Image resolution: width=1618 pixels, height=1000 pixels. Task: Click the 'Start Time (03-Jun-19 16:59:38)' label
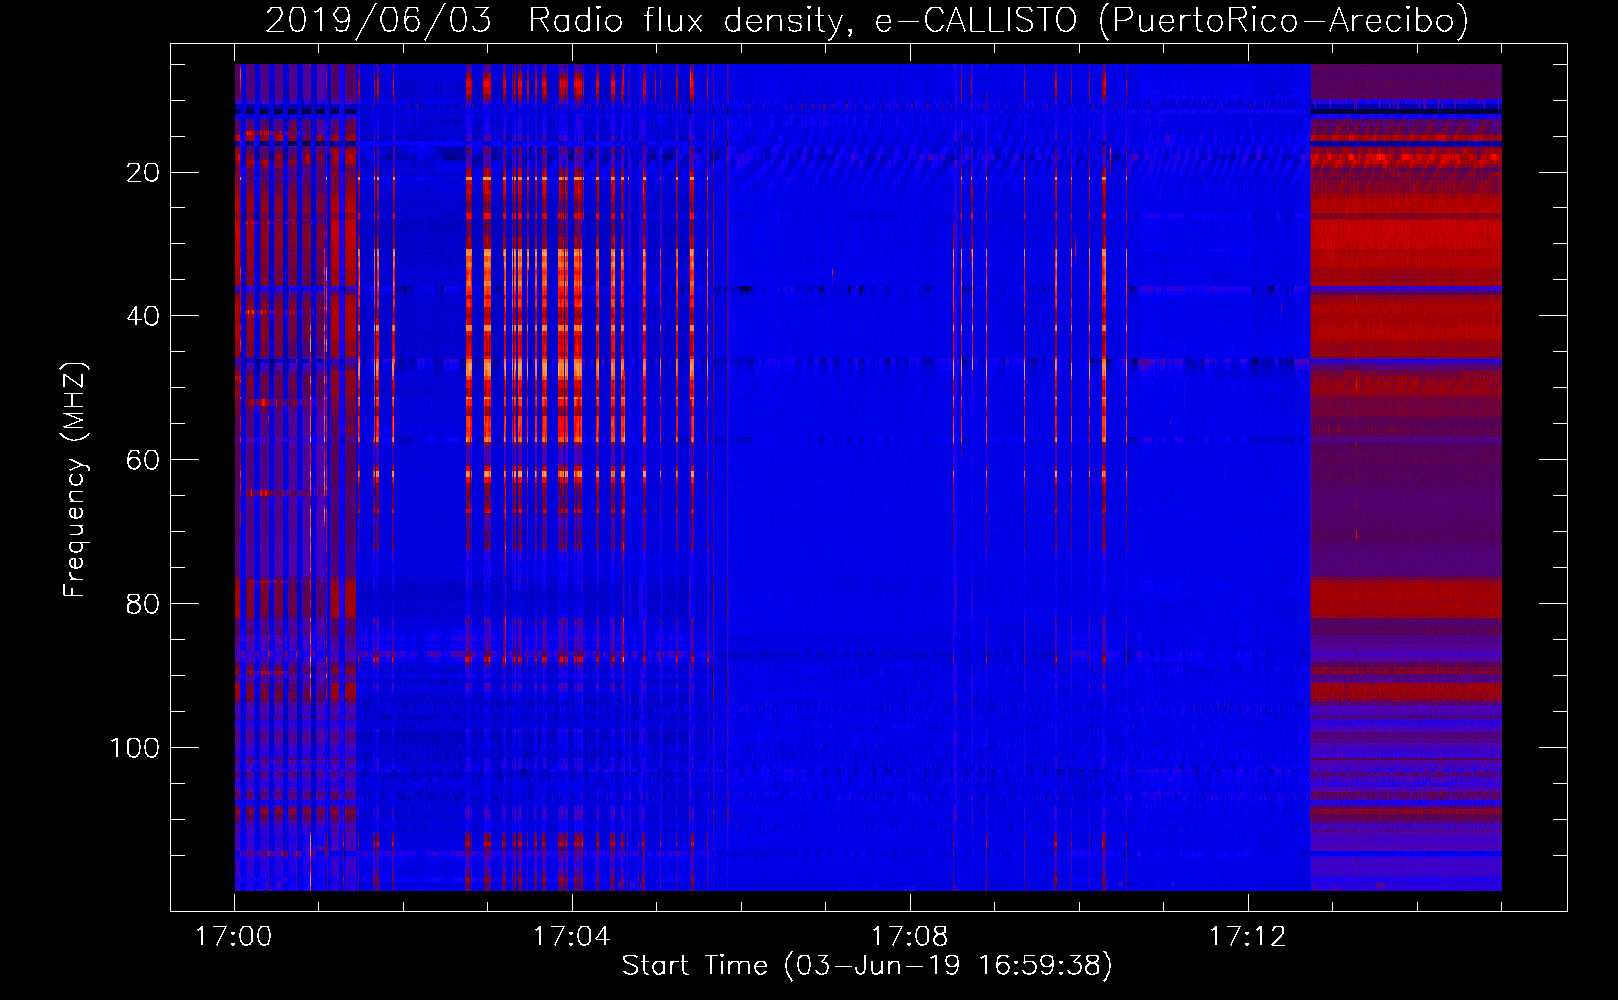coord(867,966)
